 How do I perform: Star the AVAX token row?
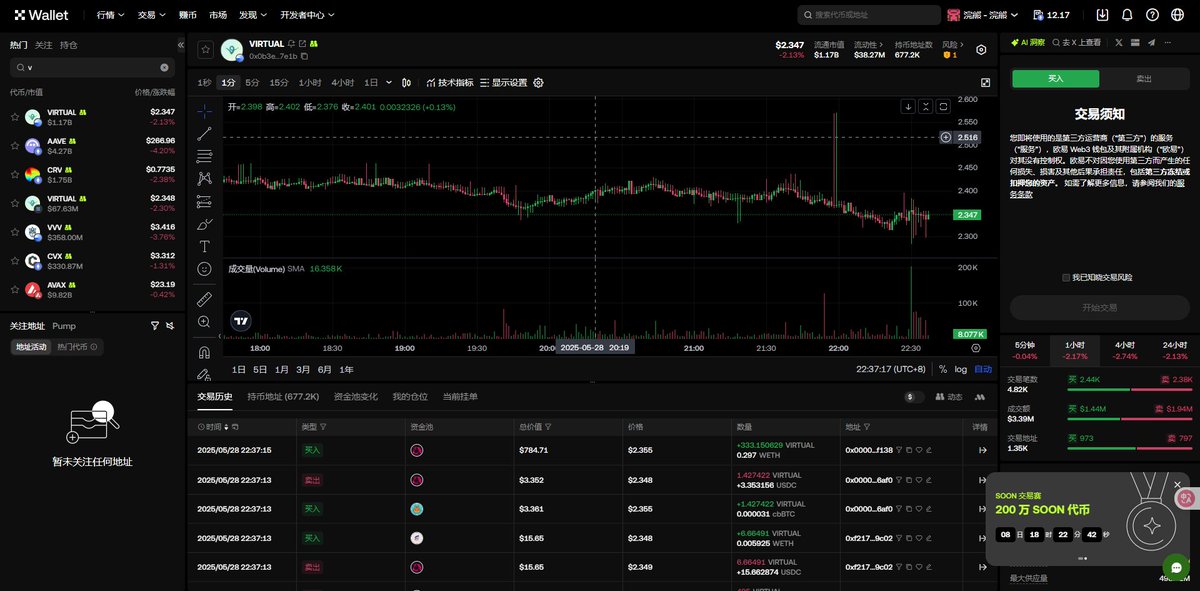tap(14, 289)
